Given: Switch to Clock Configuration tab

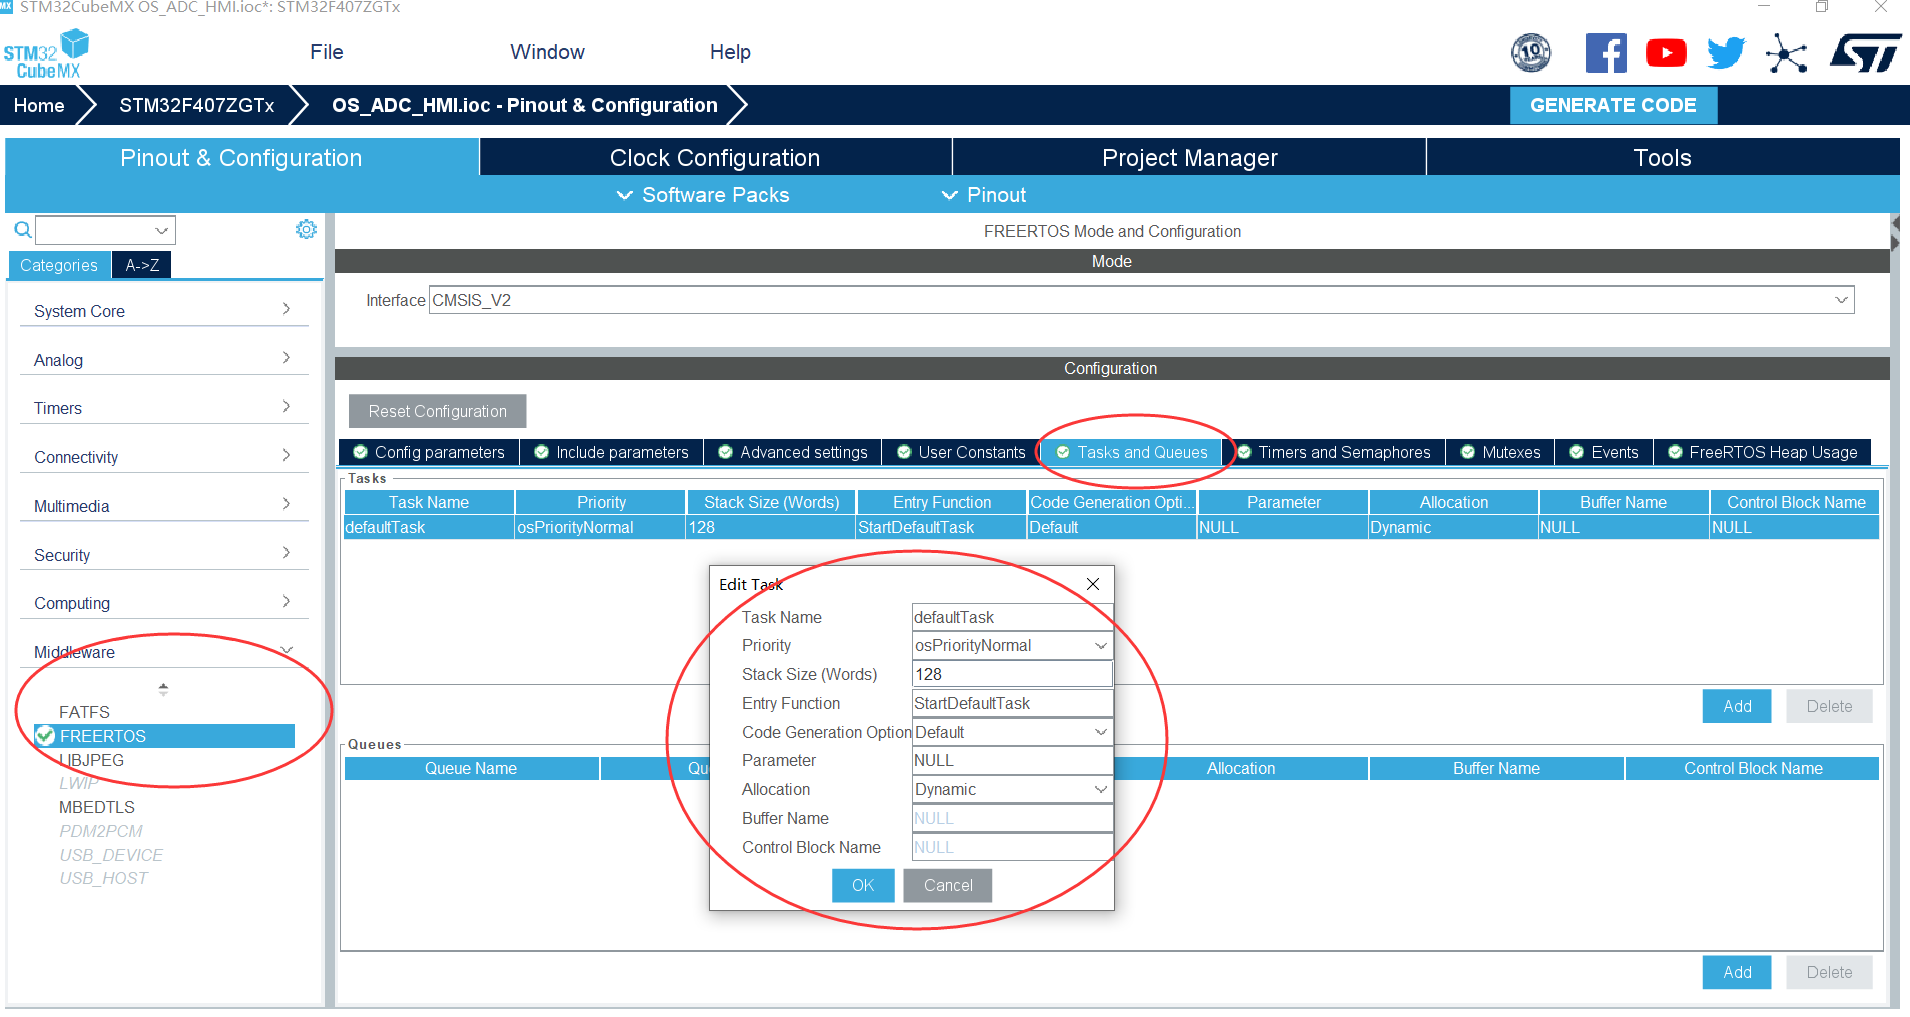Looking at the screenshot, I should click(715, 158).
